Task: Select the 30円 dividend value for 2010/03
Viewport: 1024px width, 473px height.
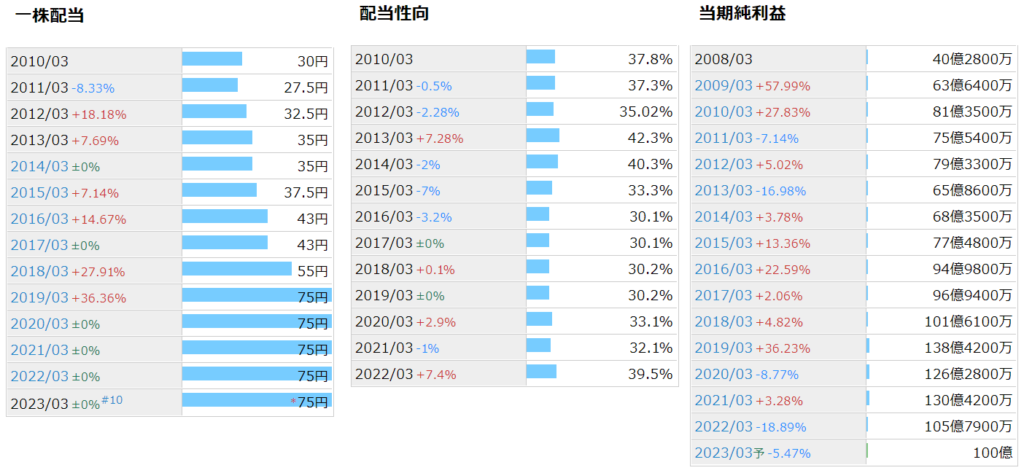Action: 312,61
